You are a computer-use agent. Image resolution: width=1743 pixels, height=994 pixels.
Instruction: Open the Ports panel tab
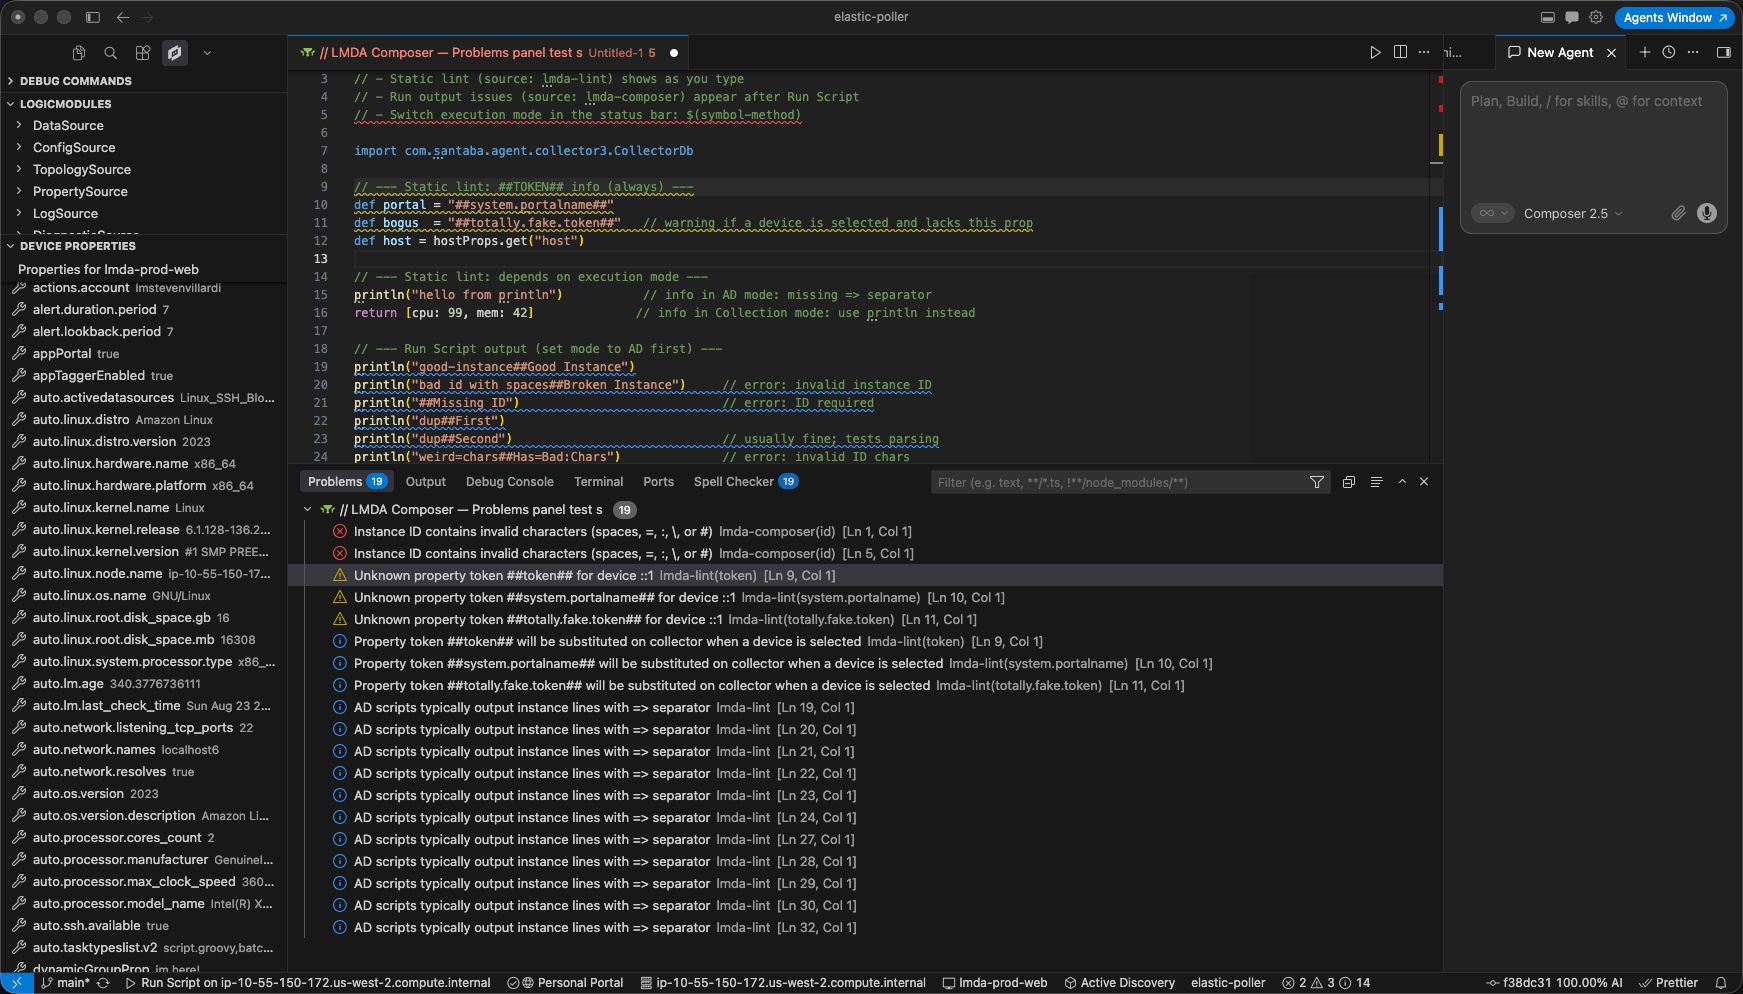658,482
